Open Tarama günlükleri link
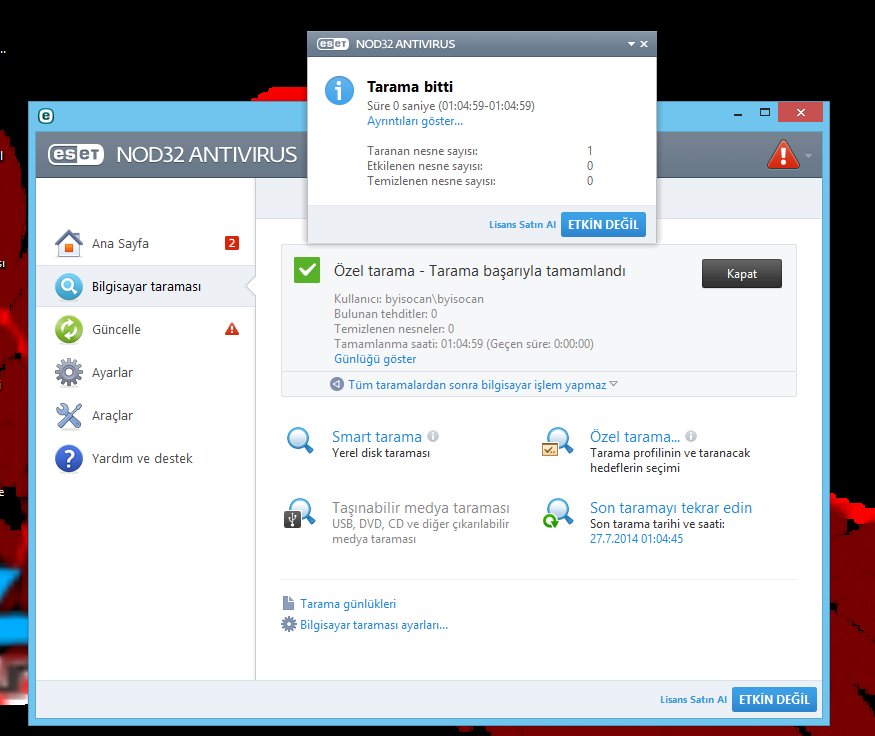This screenshot has height=736, width=875. (x=348, y=604)
